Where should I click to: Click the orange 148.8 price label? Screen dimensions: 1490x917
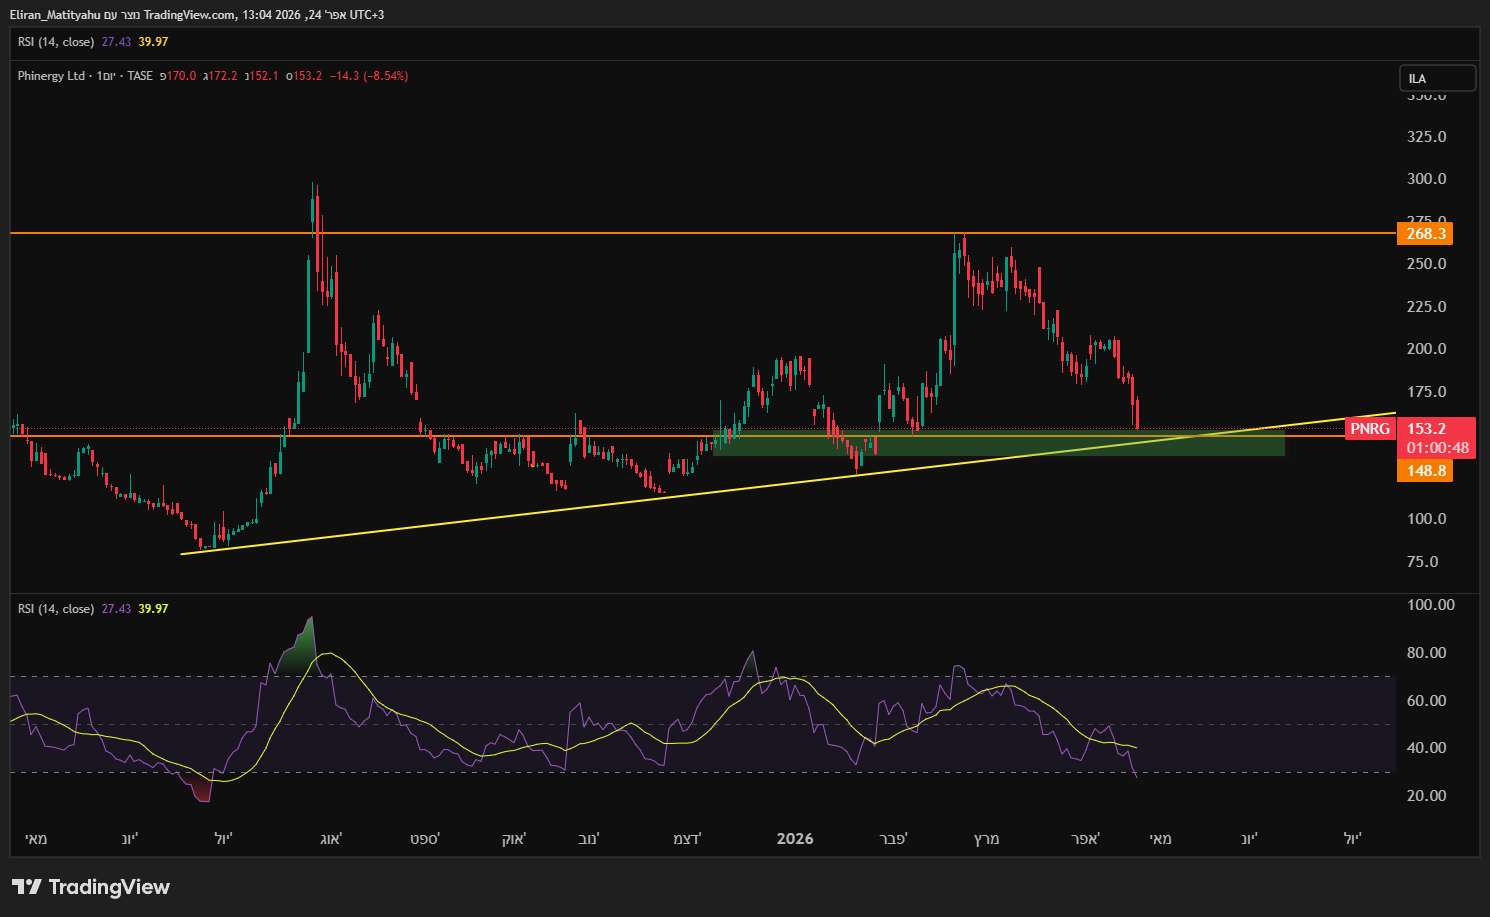pos(1425,471)
